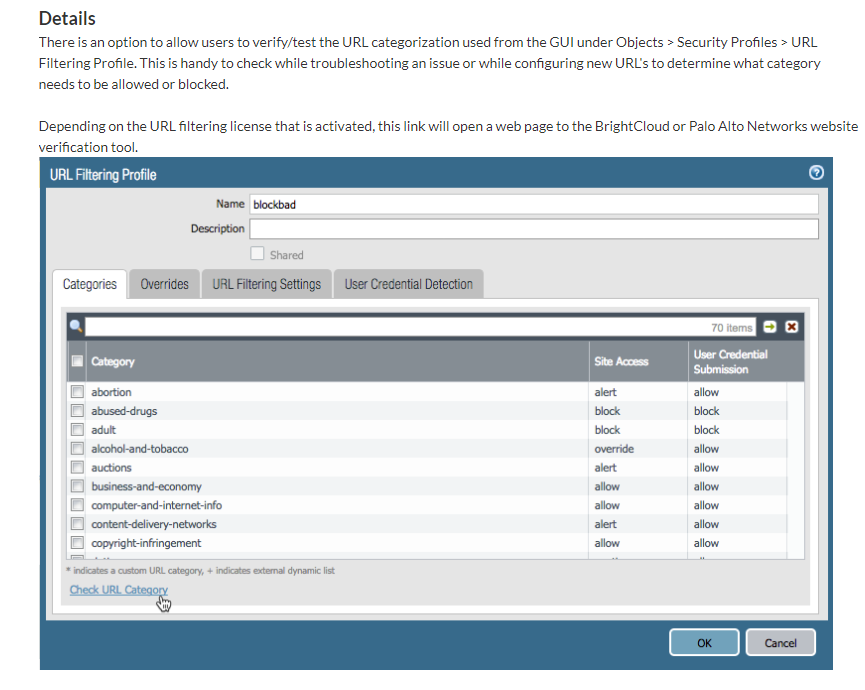Viewport: 865px width, 690px height.
Task: Click into the Description field
Action: tap(533, 229)
